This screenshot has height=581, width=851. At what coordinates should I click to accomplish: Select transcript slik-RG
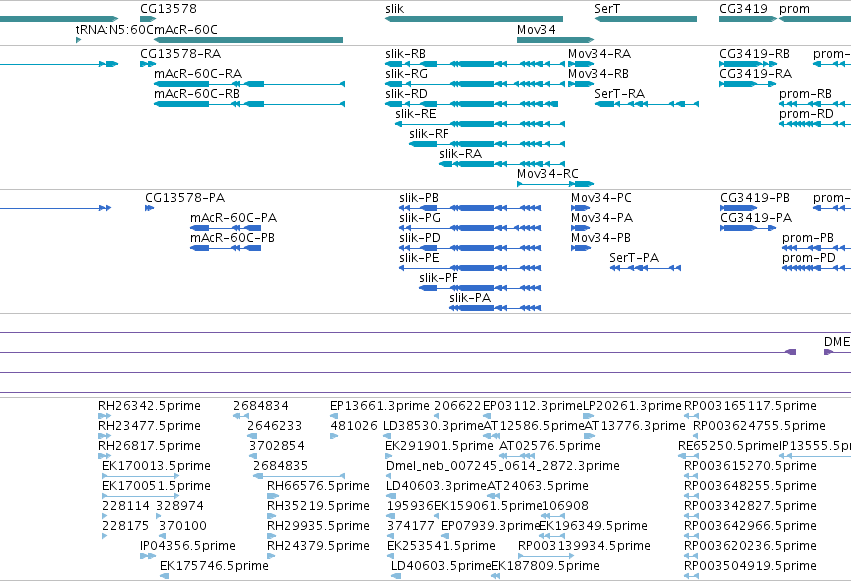(475, 84)
